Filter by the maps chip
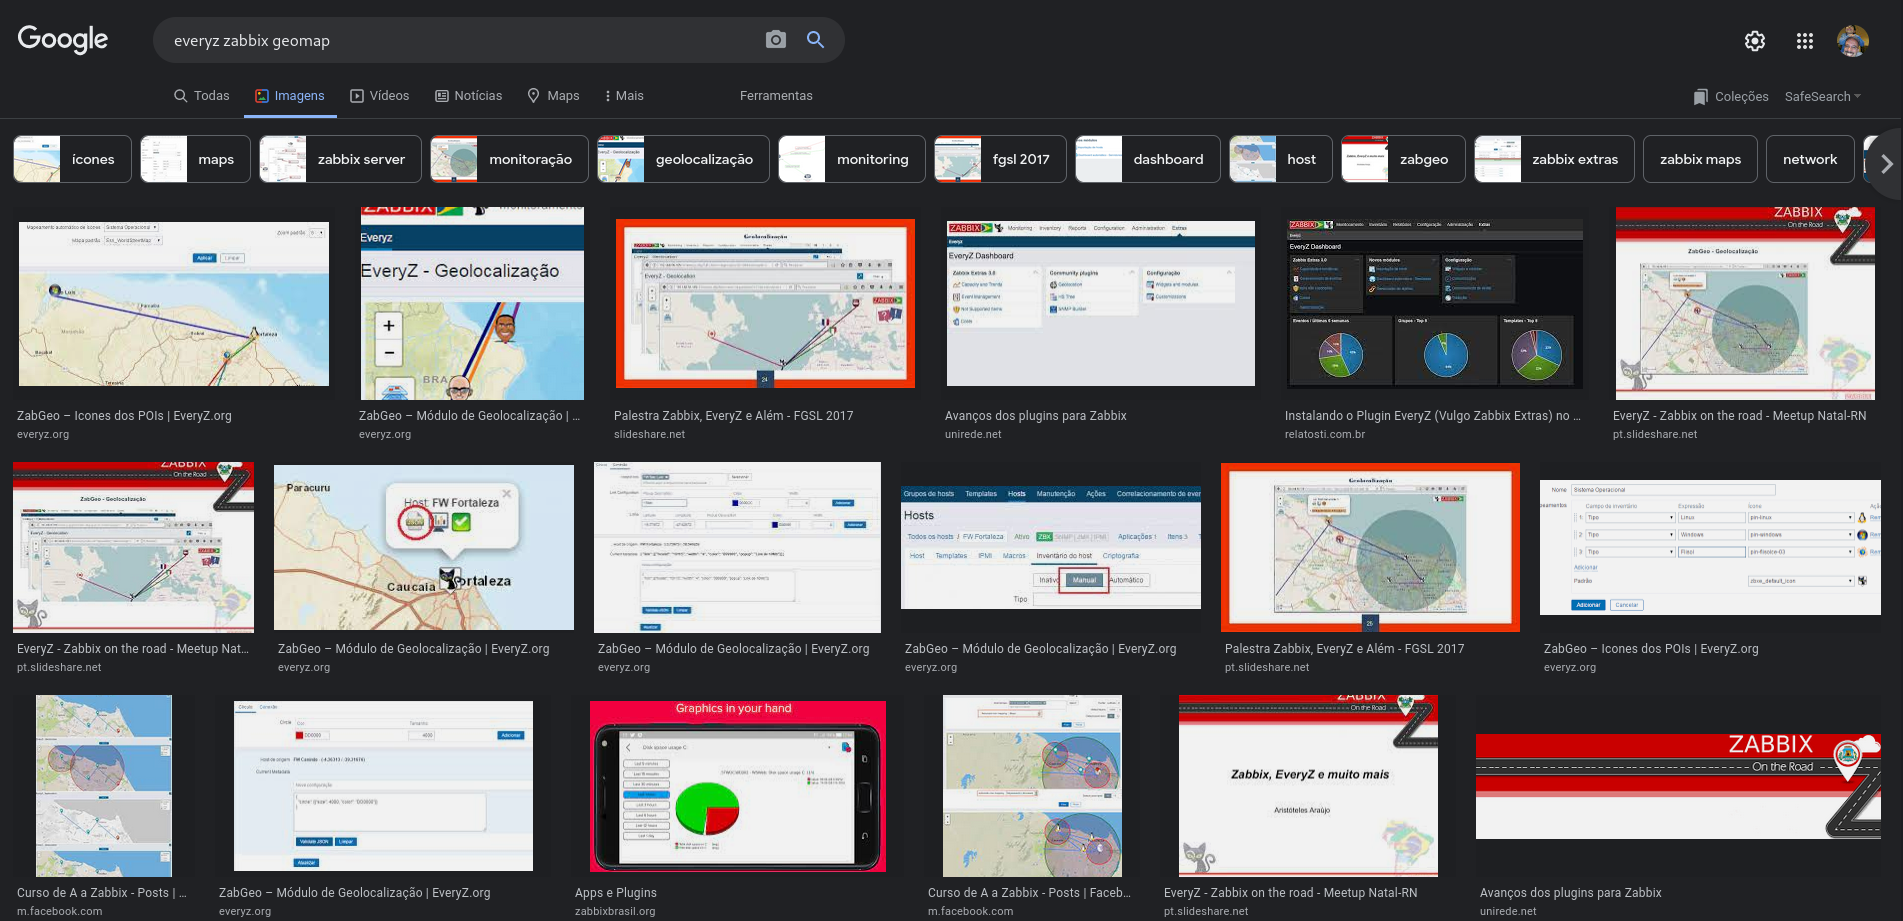 click(195, 159)
